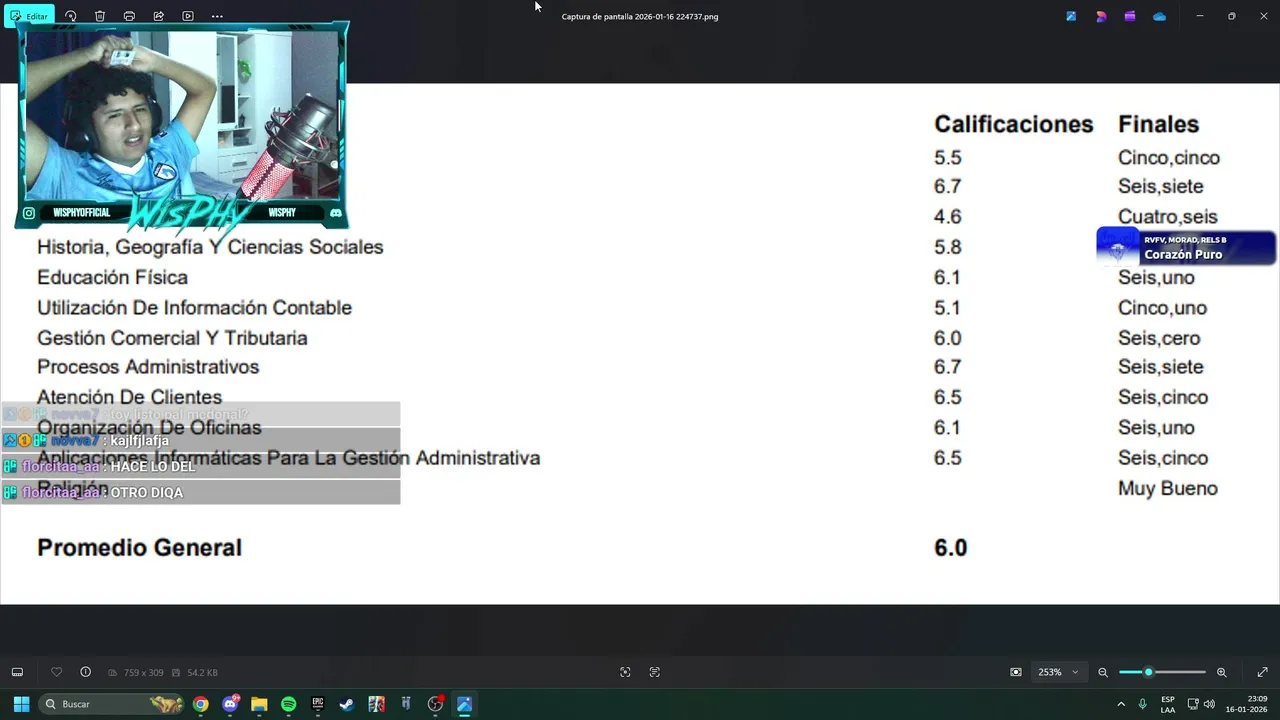The width and height of the screenshot is (1280, 720).
Task: Click the Calificaciones column heading
Action: click(x=1013, y=124)
